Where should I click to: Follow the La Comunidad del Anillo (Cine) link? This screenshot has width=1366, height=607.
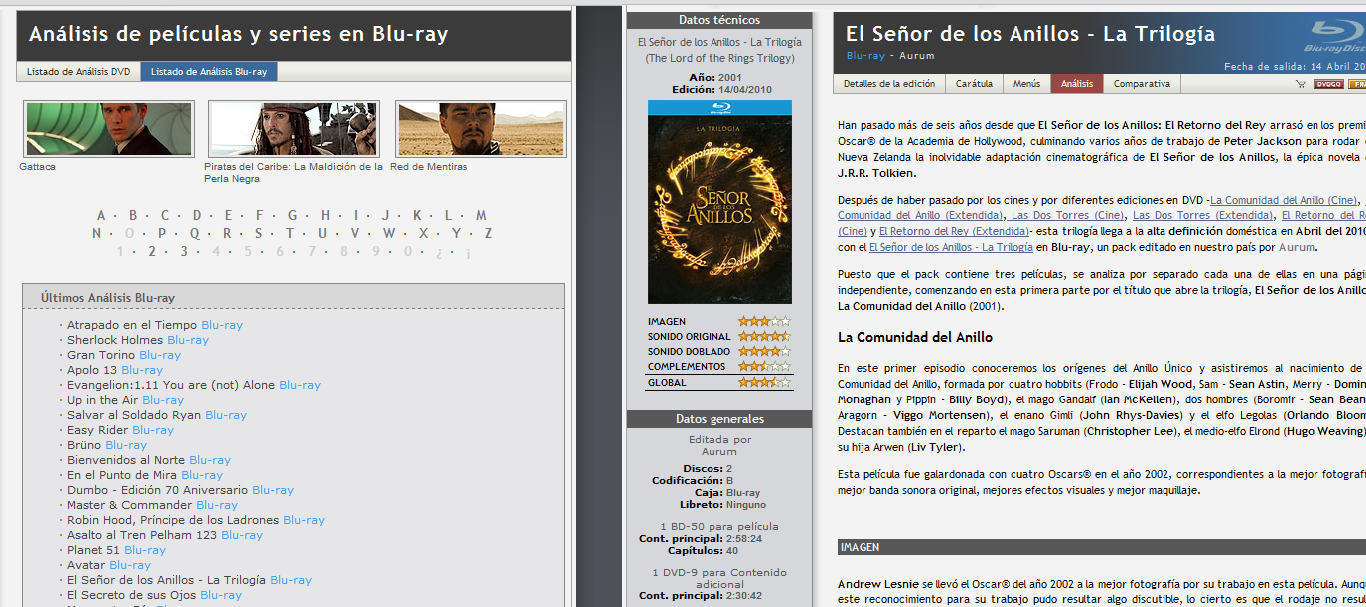1284,201
